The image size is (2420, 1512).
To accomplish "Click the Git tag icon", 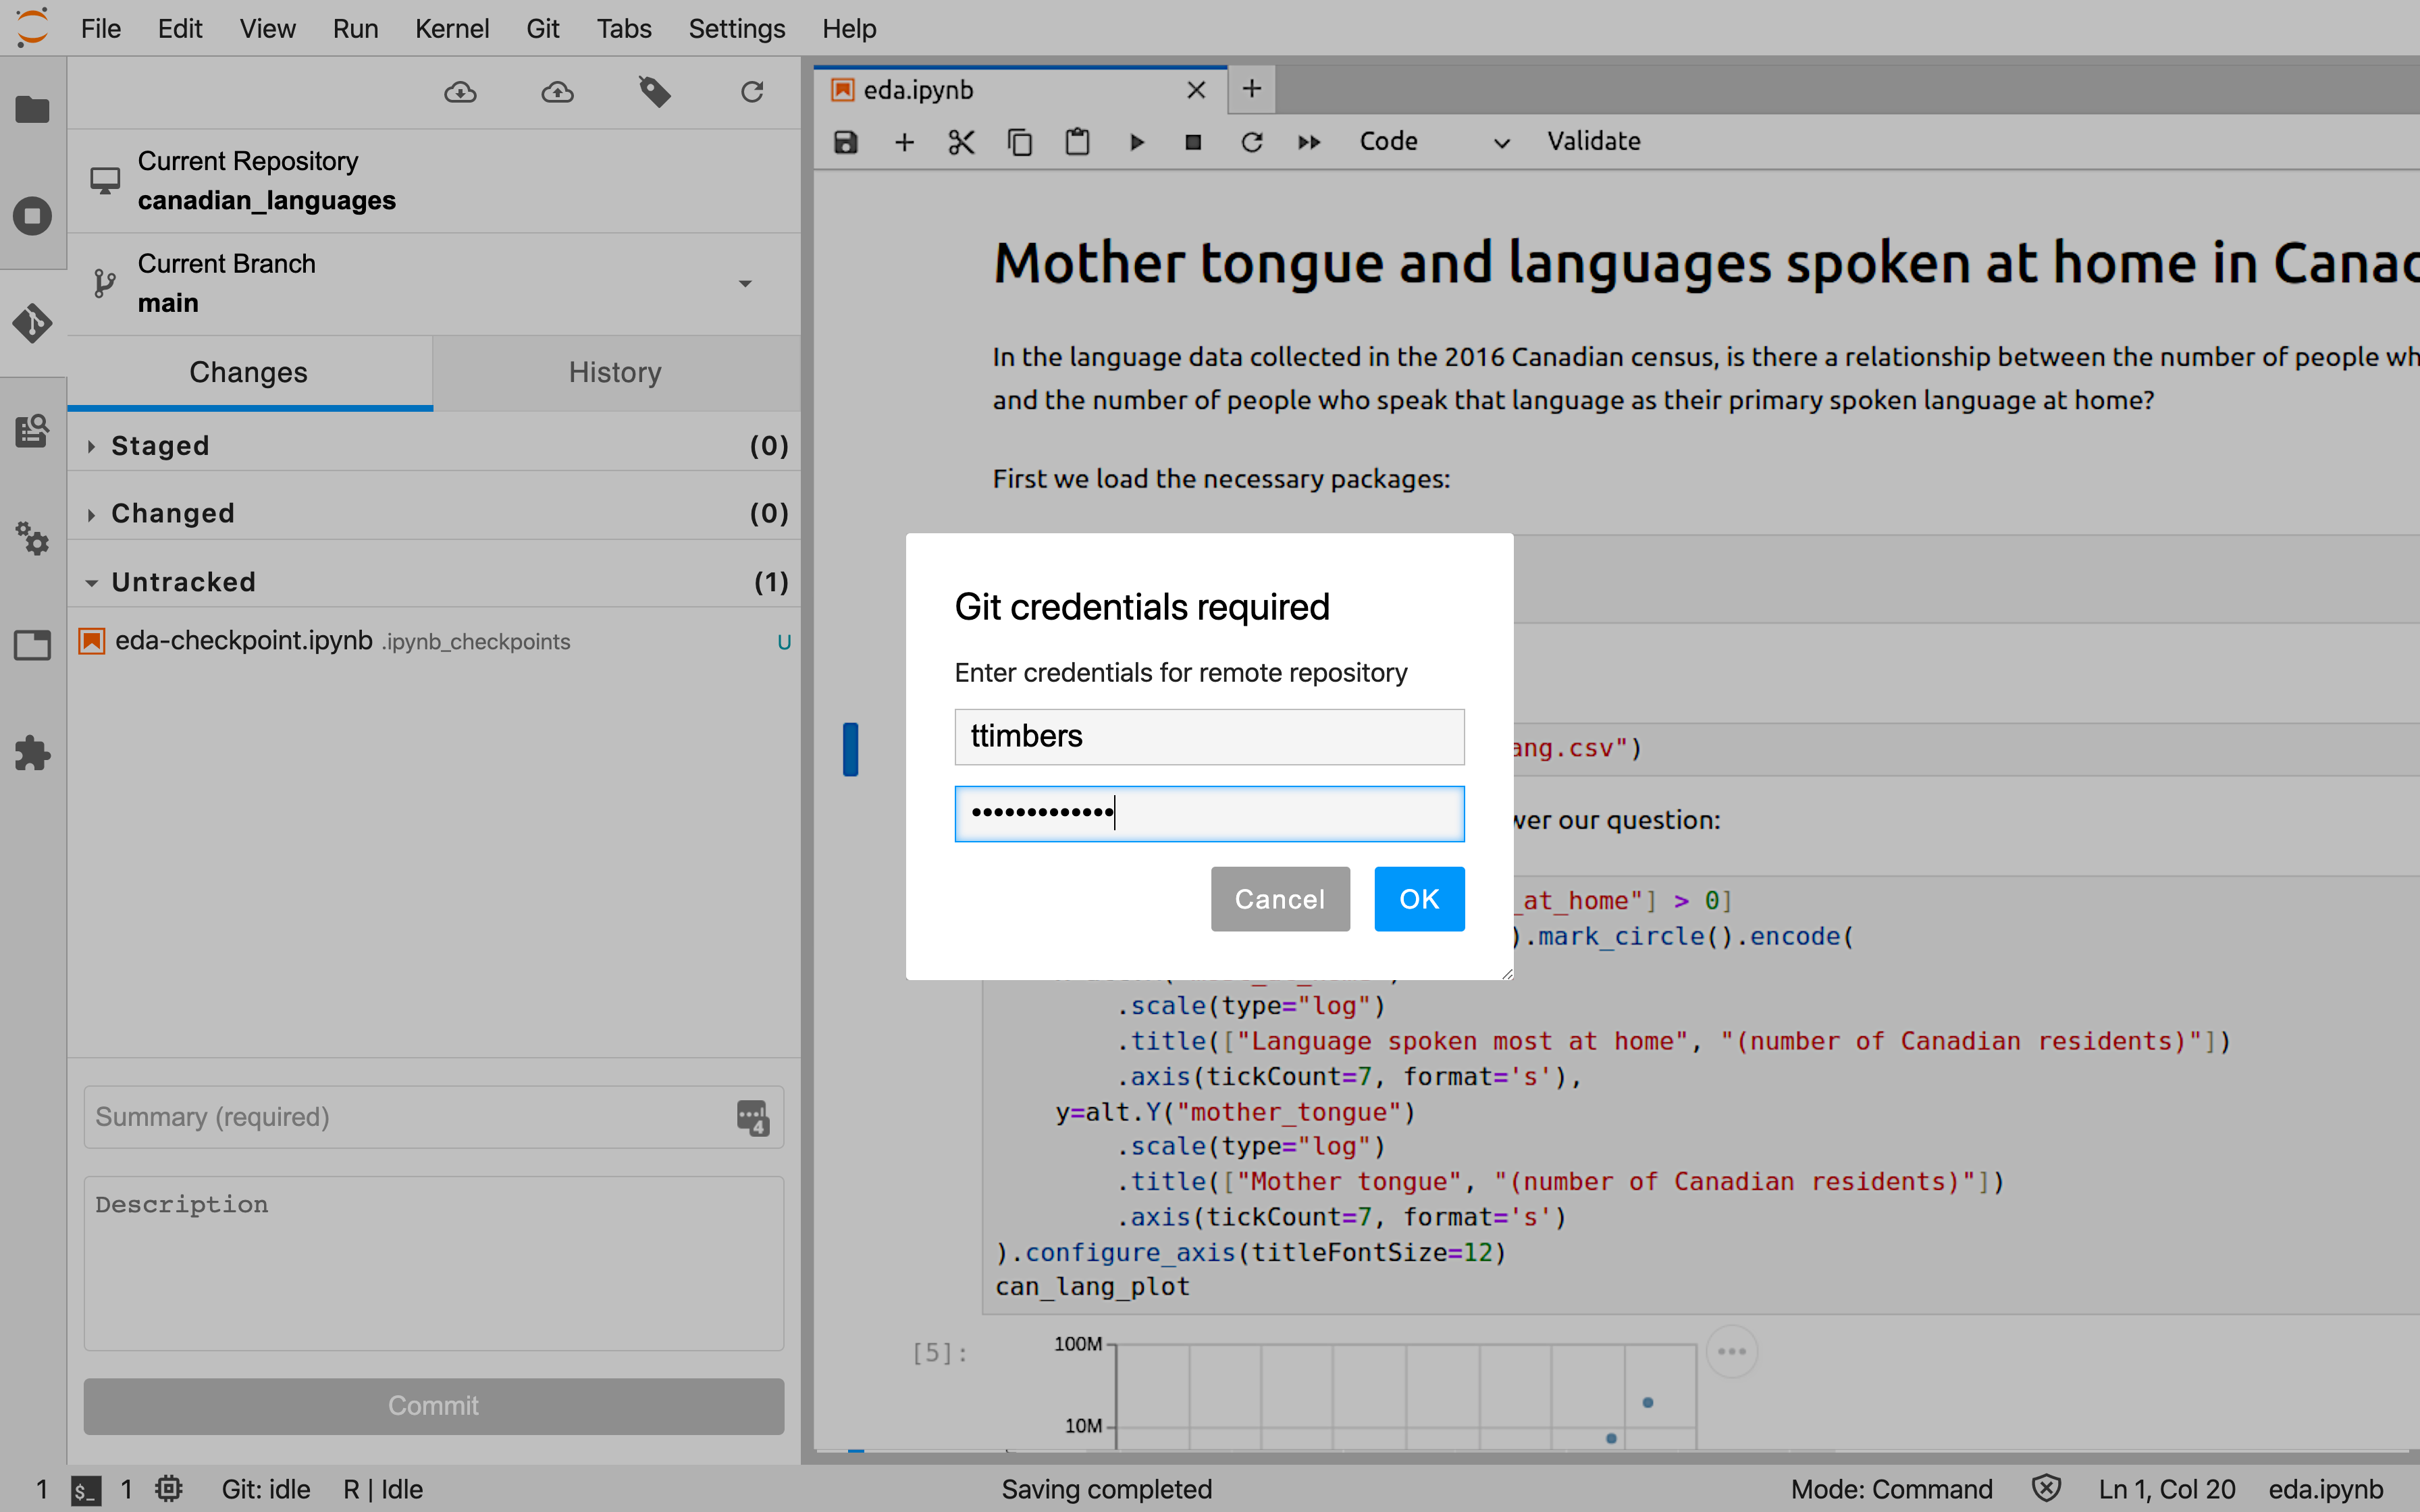I will [654, 92].
